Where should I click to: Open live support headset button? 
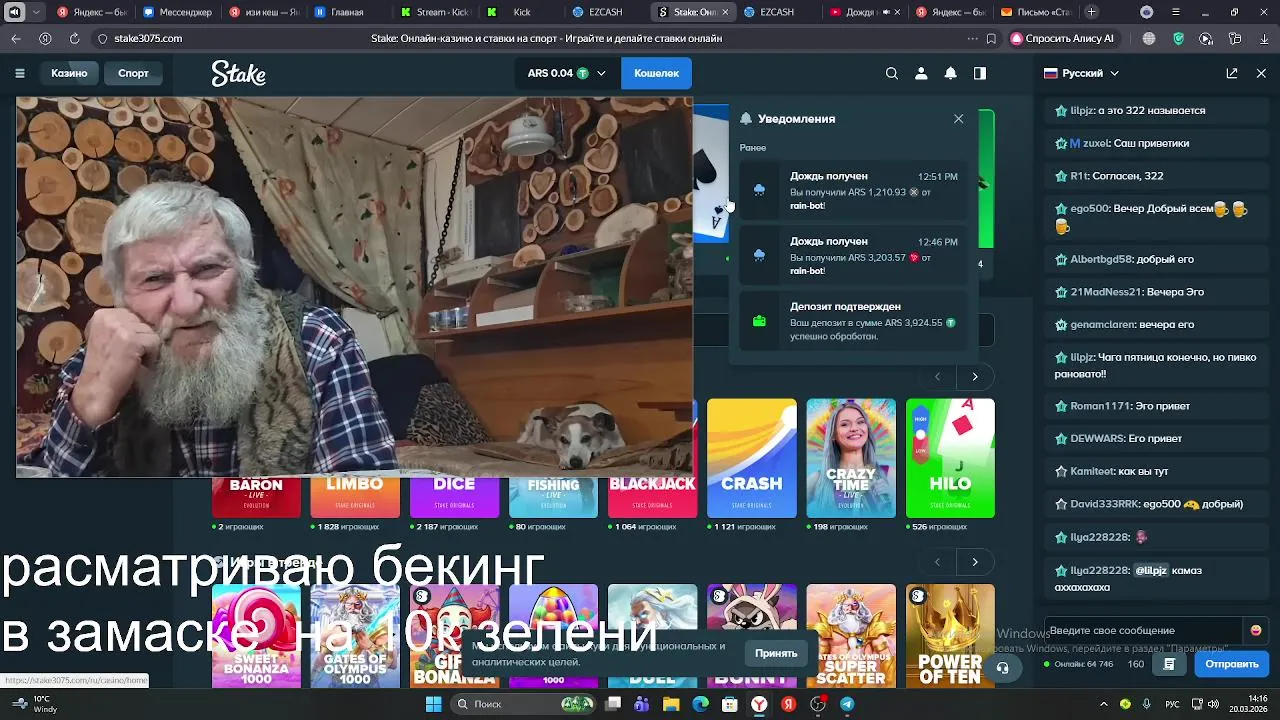1002,668
